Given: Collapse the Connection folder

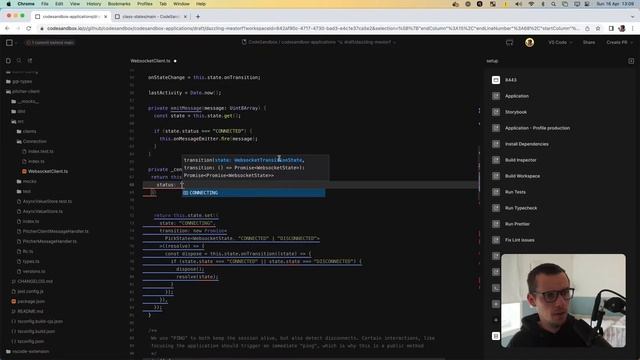Looking at the screenshot, I should [x=31, y=141].
